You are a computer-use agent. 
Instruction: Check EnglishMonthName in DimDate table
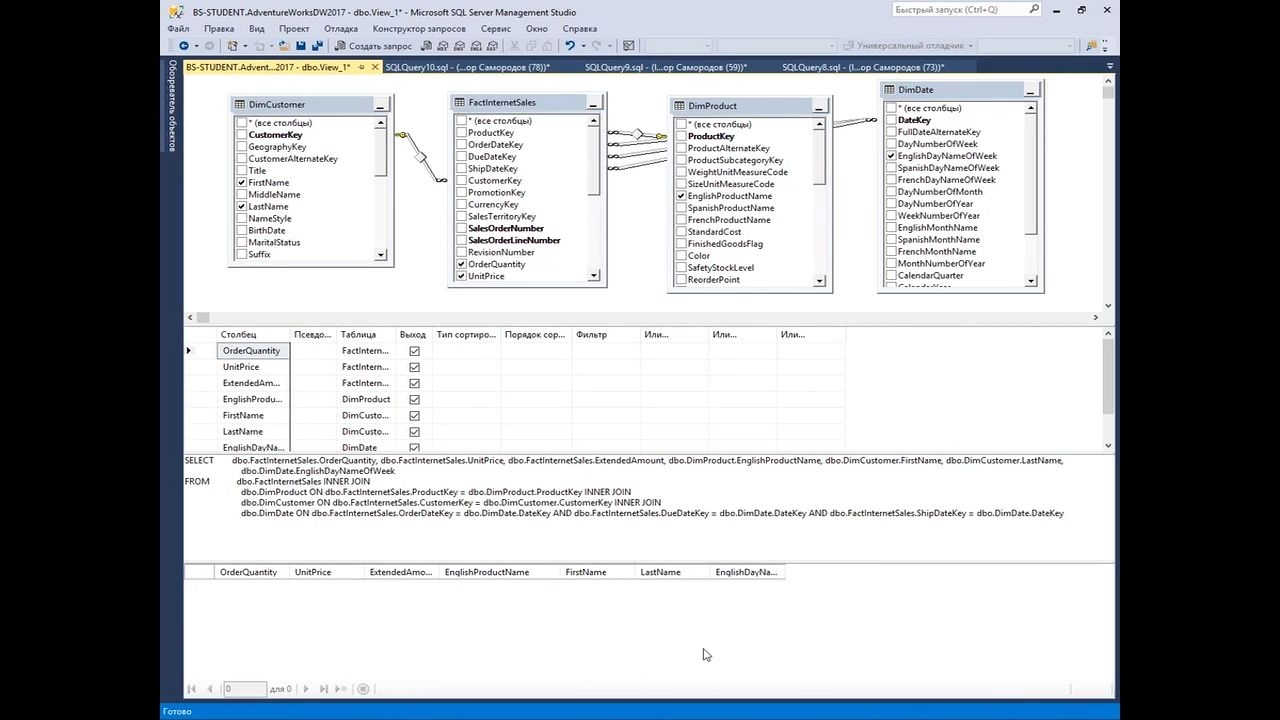(x=891, y=228)
